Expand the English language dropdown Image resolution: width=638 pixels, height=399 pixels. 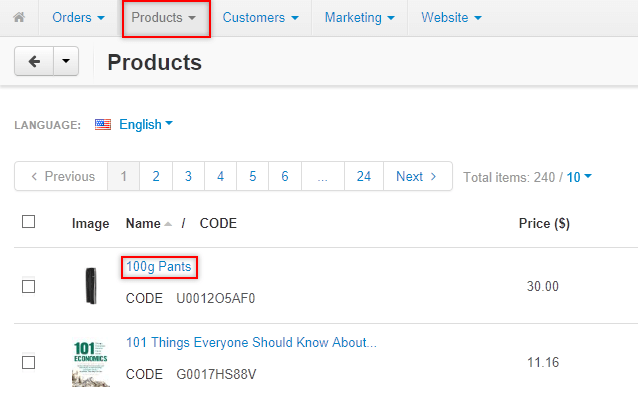(146, 124)
